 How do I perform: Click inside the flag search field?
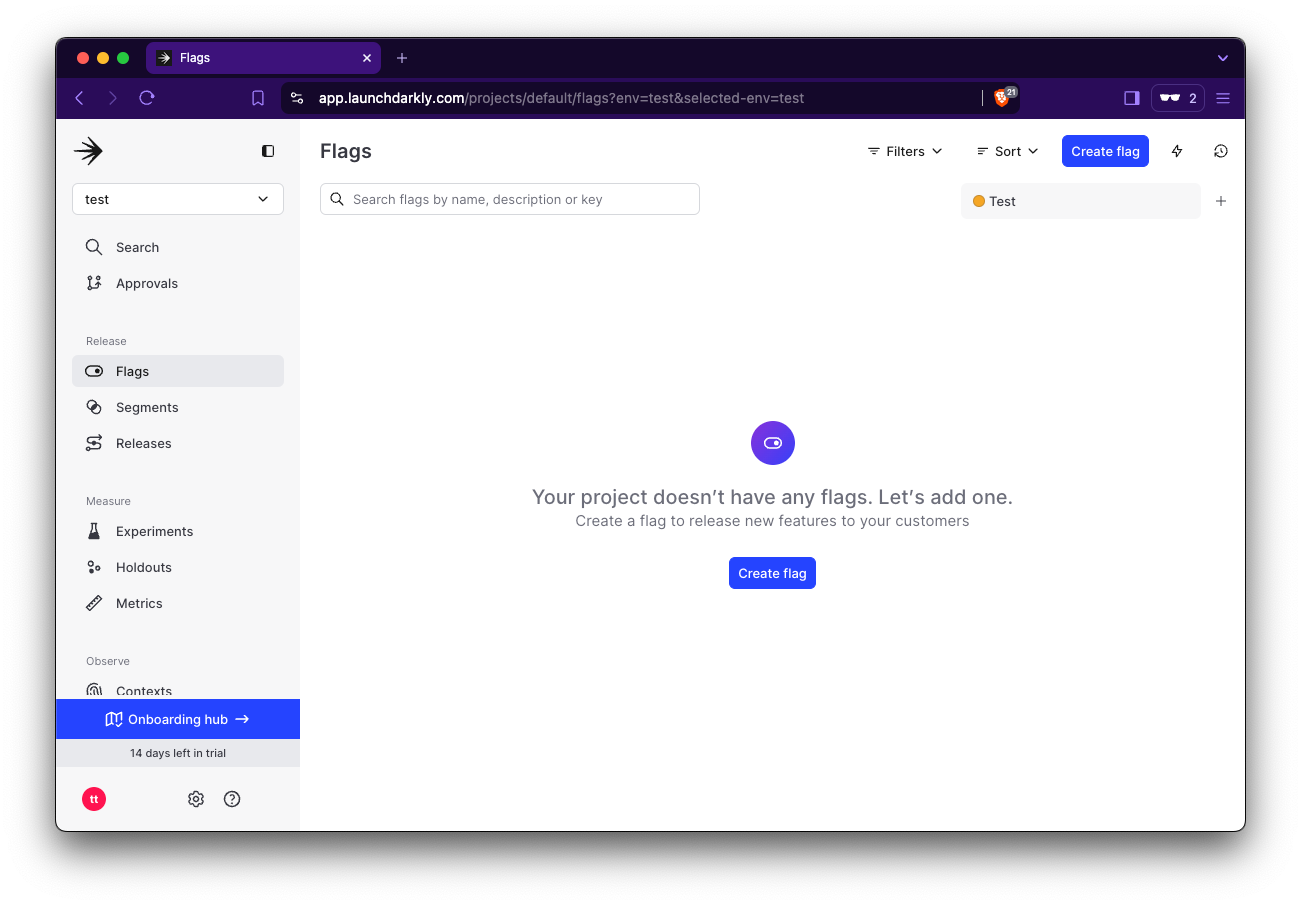pyautogui.click(x=510, y=199)
